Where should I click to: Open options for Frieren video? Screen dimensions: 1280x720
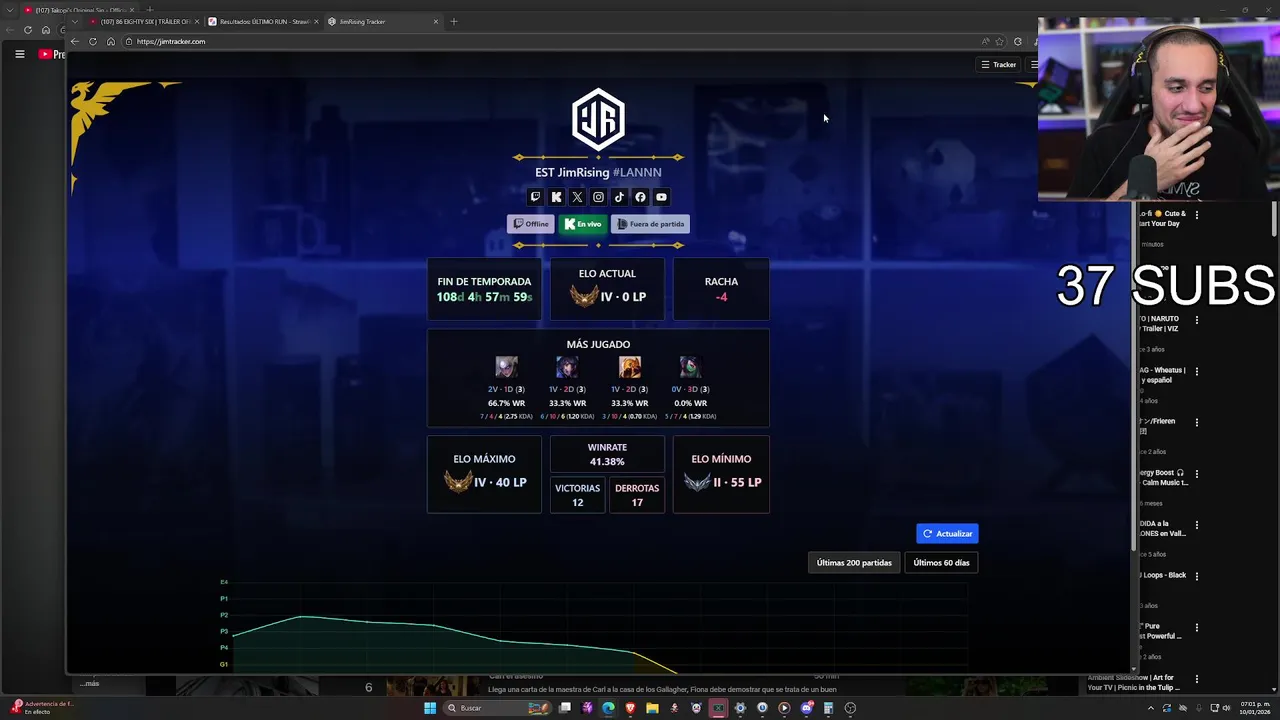(x=1197, y=422)
